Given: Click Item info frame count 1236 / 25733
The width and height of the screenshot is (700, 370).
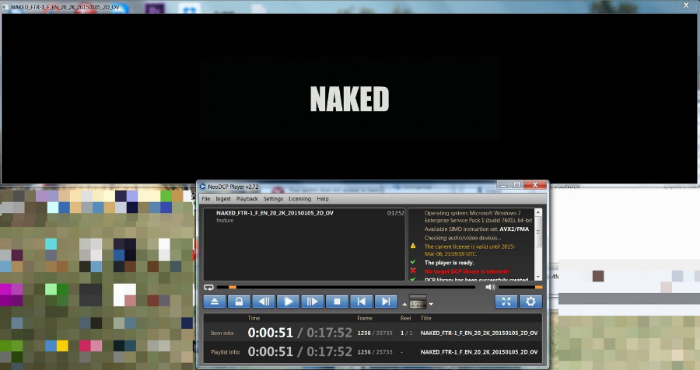Looking at the screenshot, I should [x=375, y=333].
